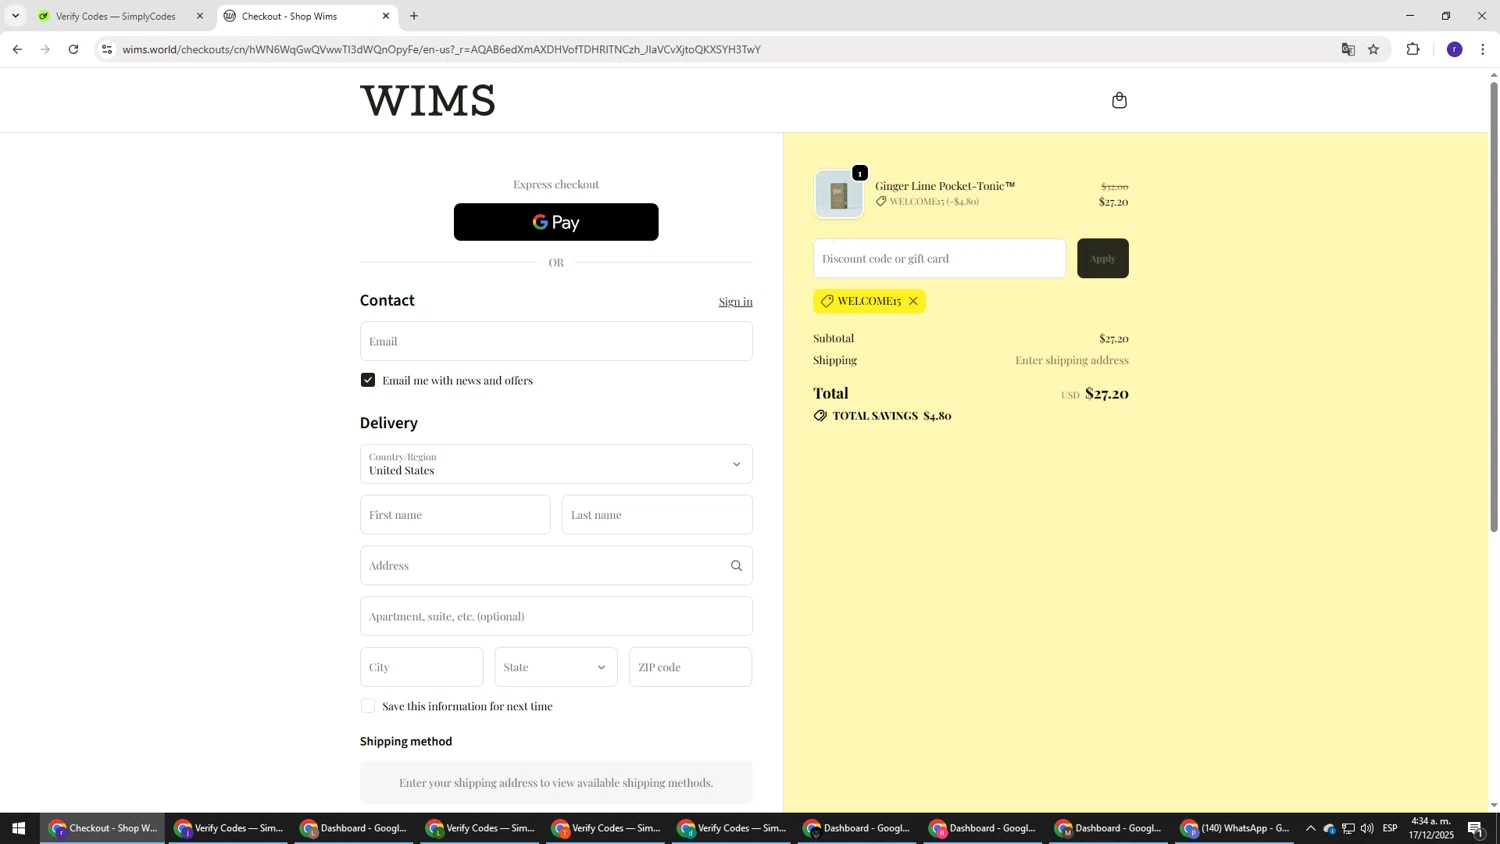
Task: Click the Checkout - Shop W... taskbar button
Action: tap(103, 828)
